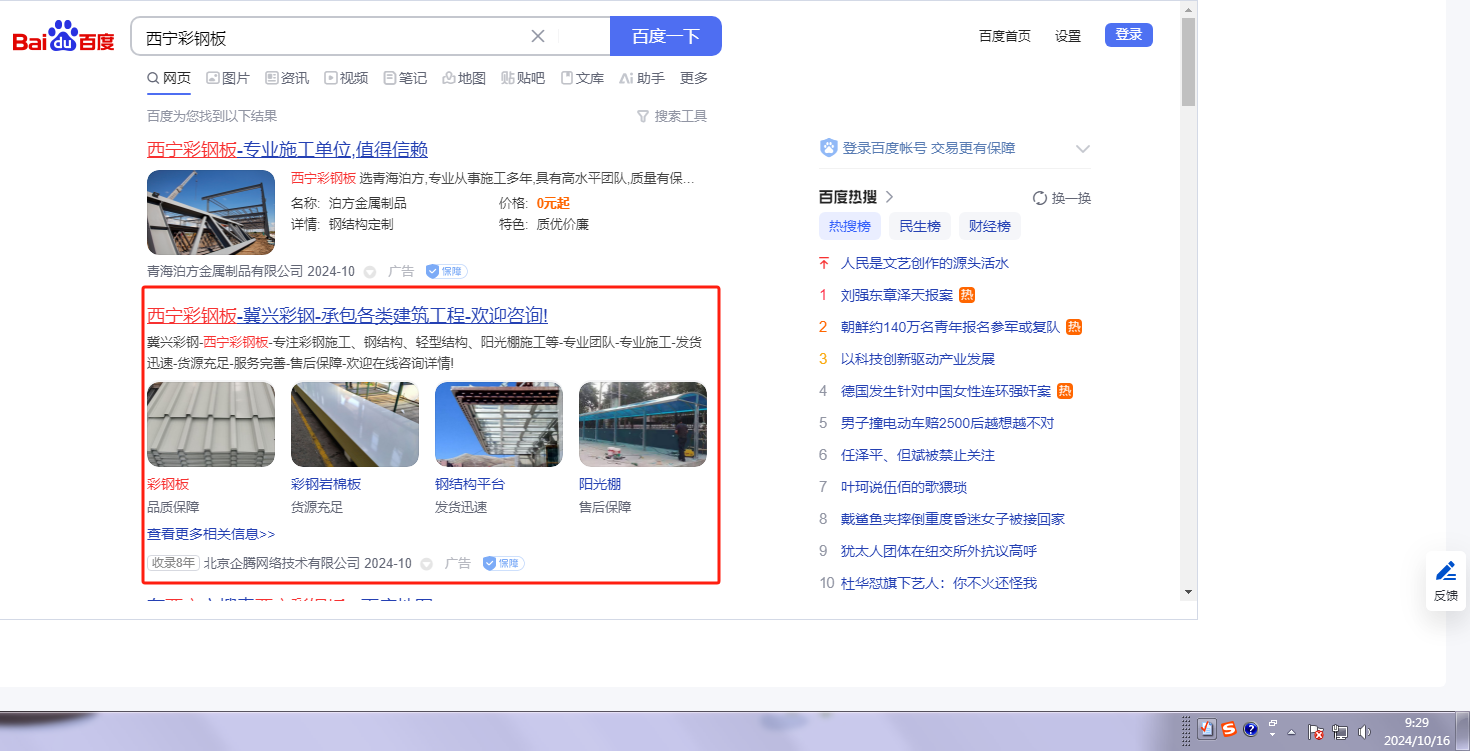1470x751 pixels.
Task: Refresh hot searches with 换一换
Action: 1061,198
